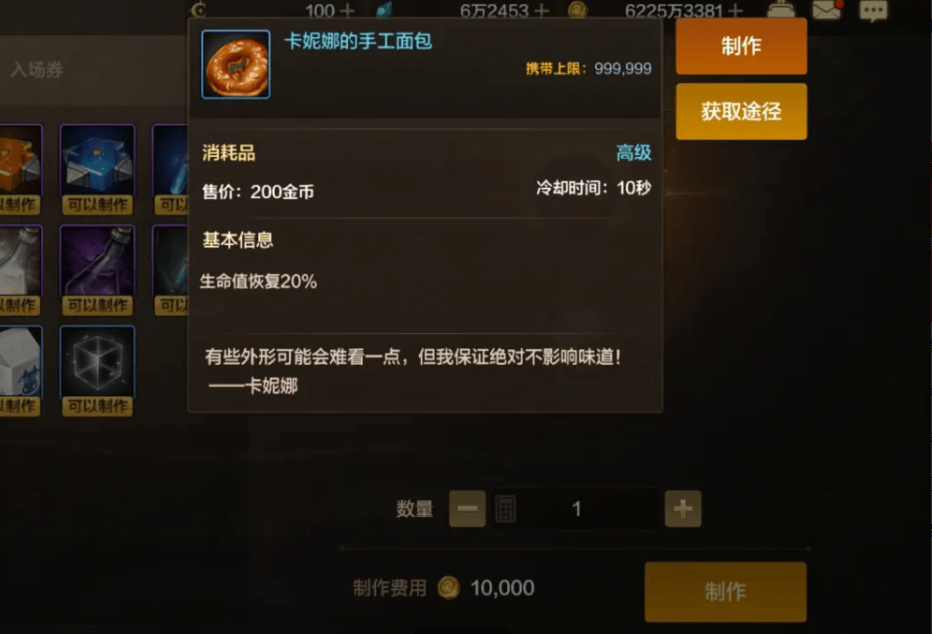Click the large 制作 button at bottom
This screenshot has height=634, width=932.
pos(725,591)
